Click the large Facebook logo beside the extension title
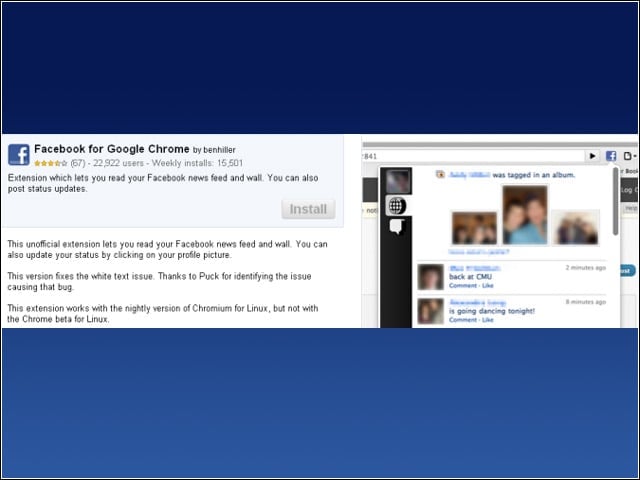Viewport: 640px width, 480px height. (x=19, y=155)
